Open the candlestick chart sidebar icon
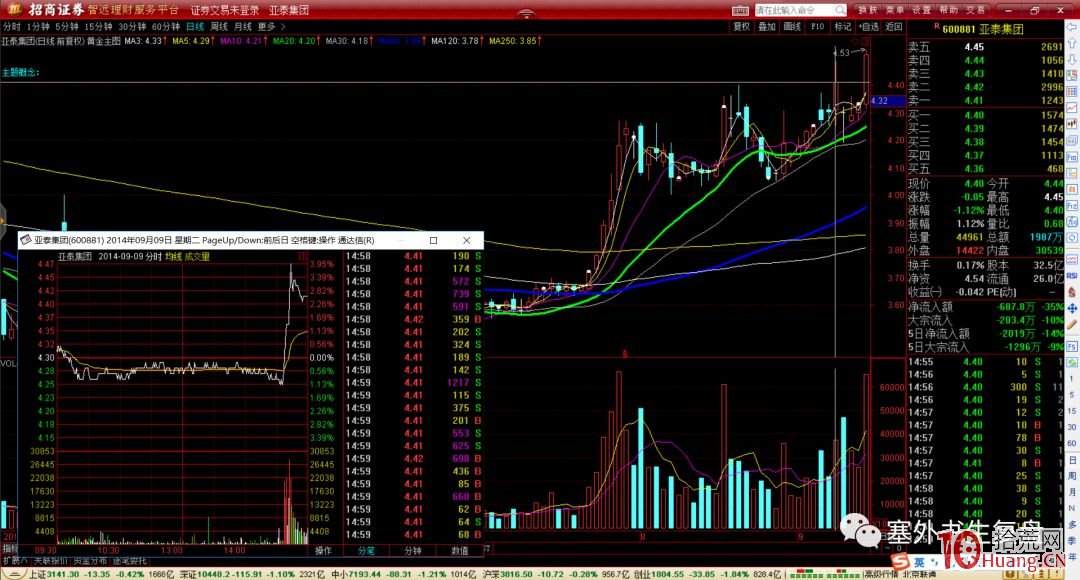This screenshot has height=580, width=1080. coord(1072,124)
